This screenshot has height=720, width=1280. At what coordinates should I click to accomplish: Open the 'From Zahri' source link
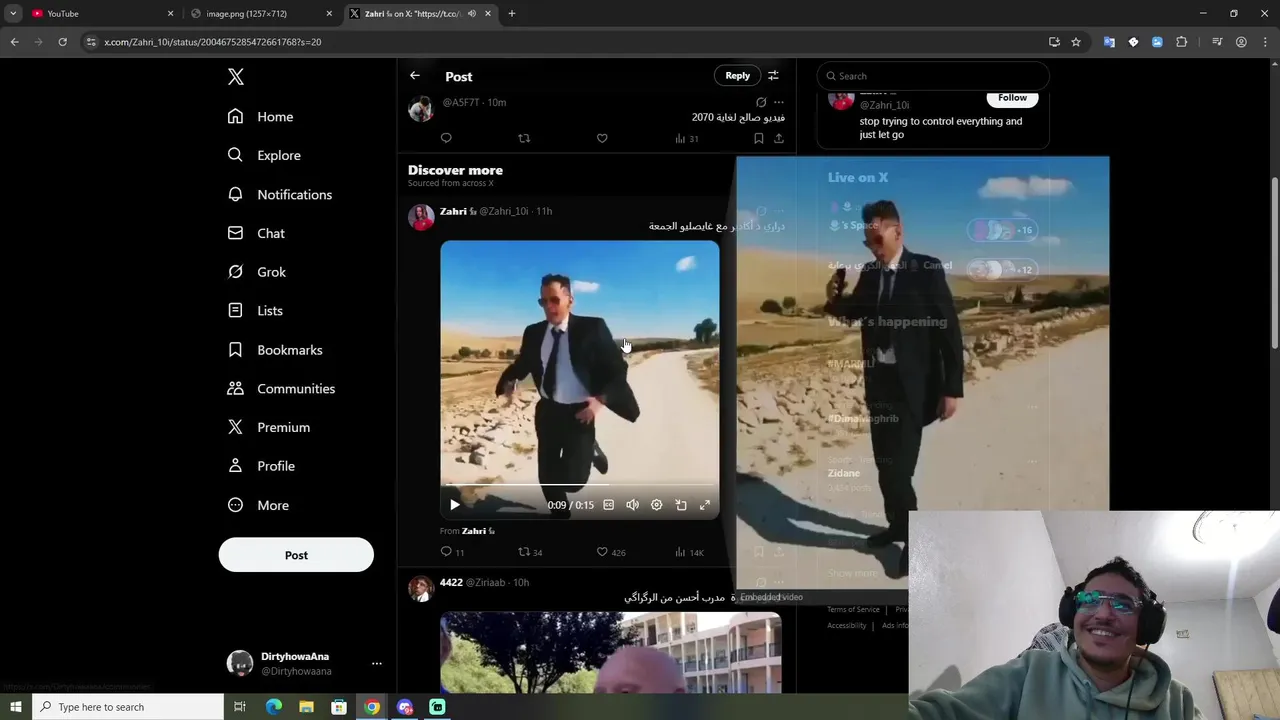click(467, 531)
